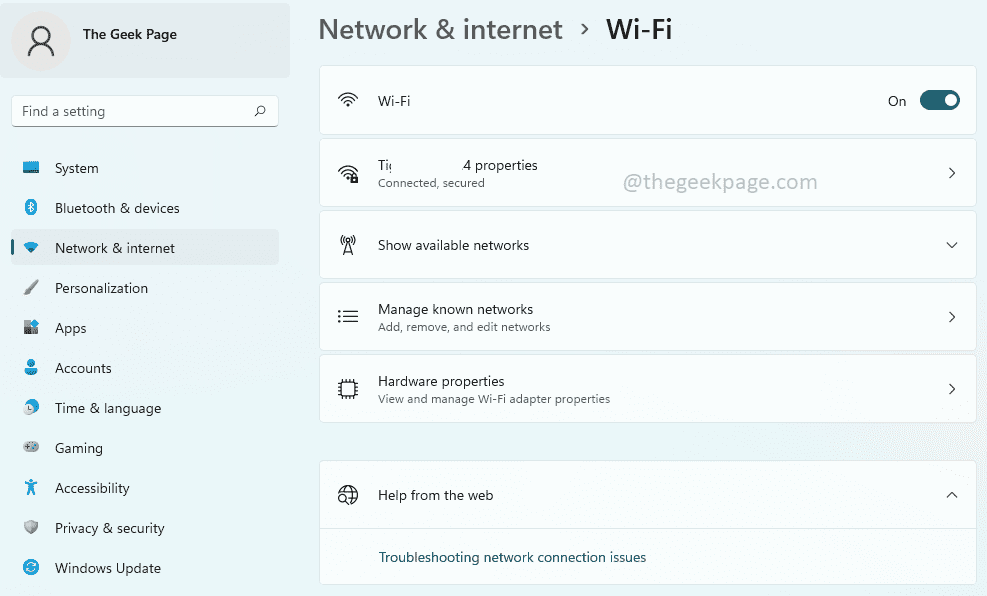Click the Accounts icon in the sidebar
987x596 pixels.
[x=31, y=368]
